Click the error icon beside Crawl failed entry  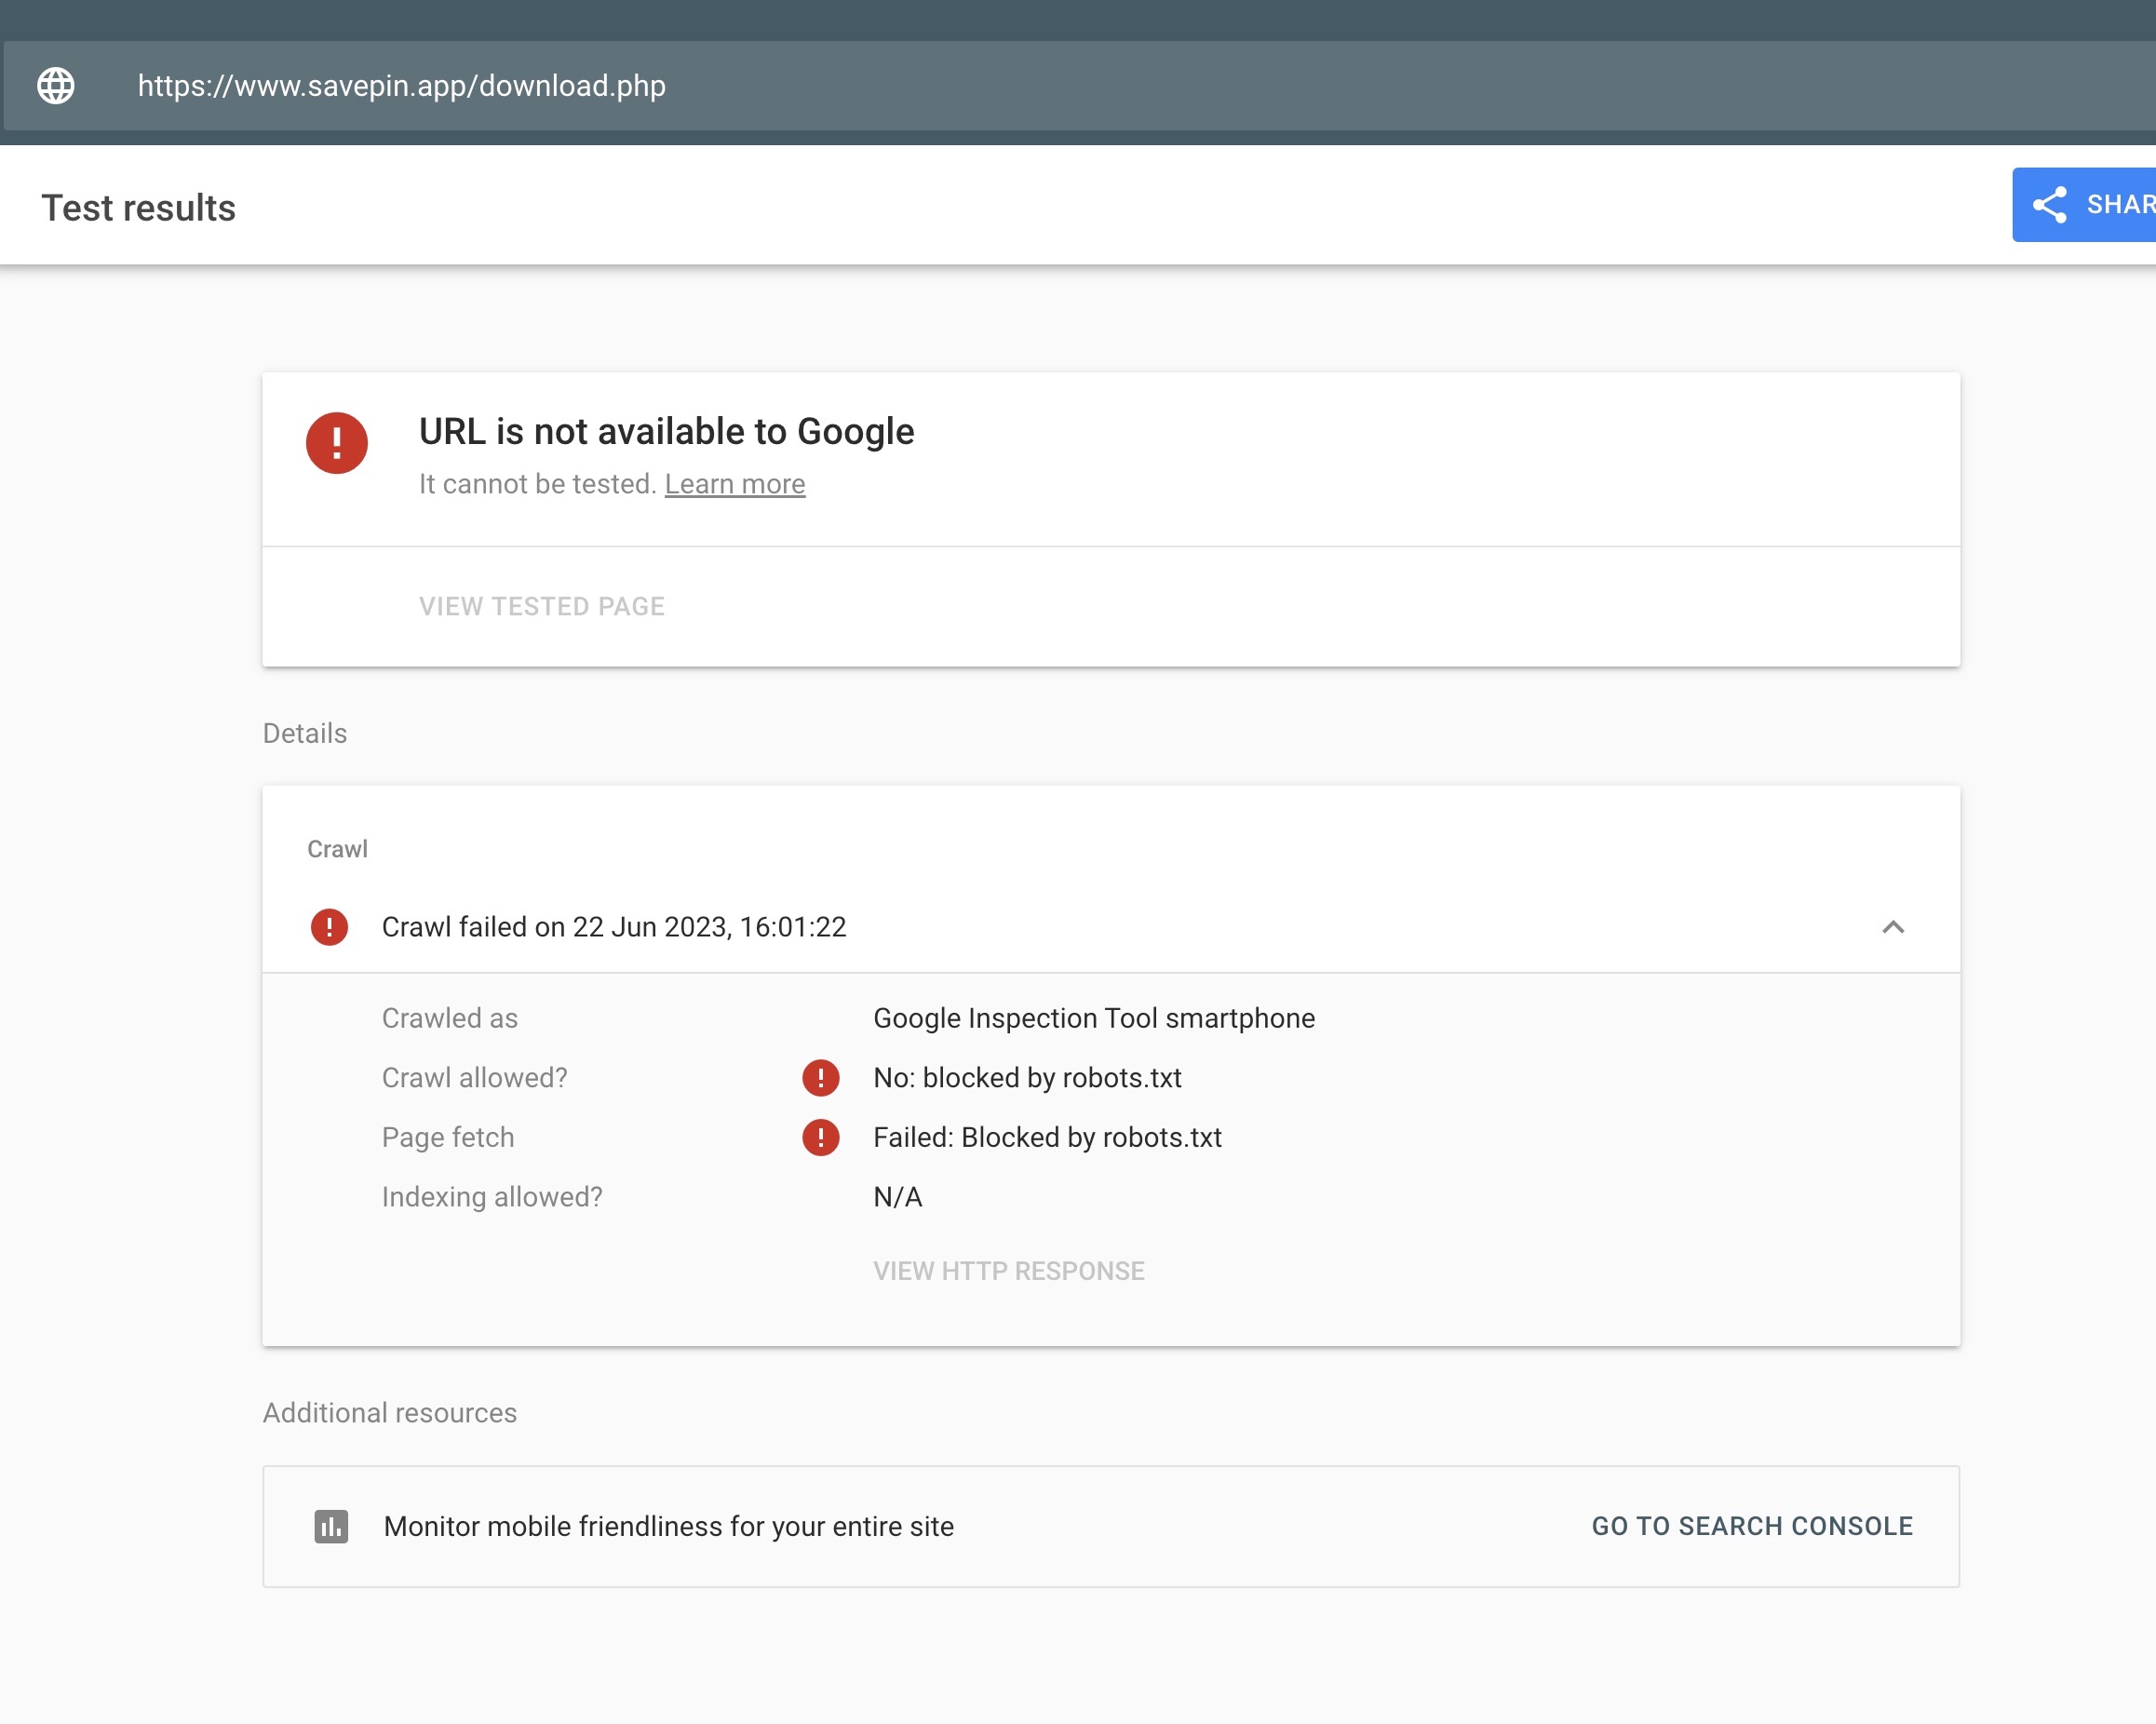coord(329,927)
